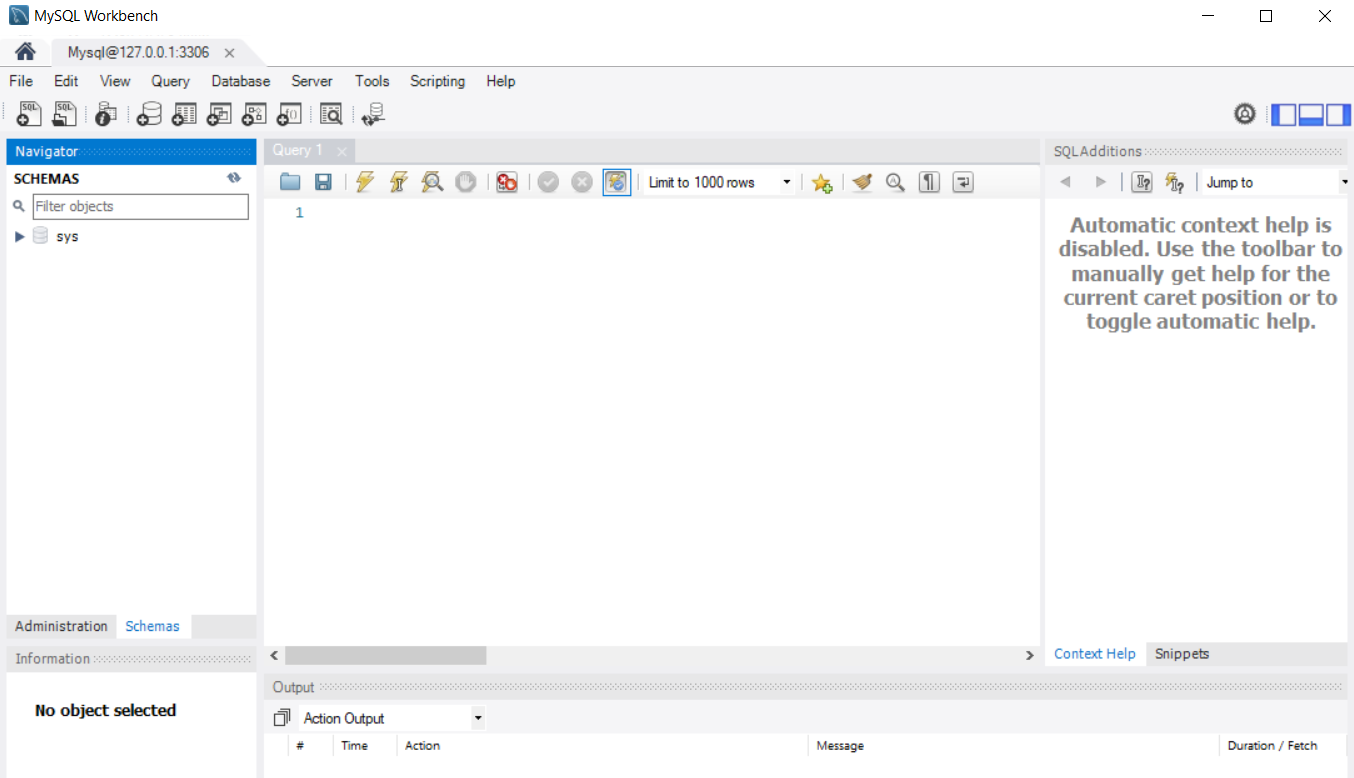Switch to the Administration tab
The image size is (1354, 778).
click(x=60, y=626)
